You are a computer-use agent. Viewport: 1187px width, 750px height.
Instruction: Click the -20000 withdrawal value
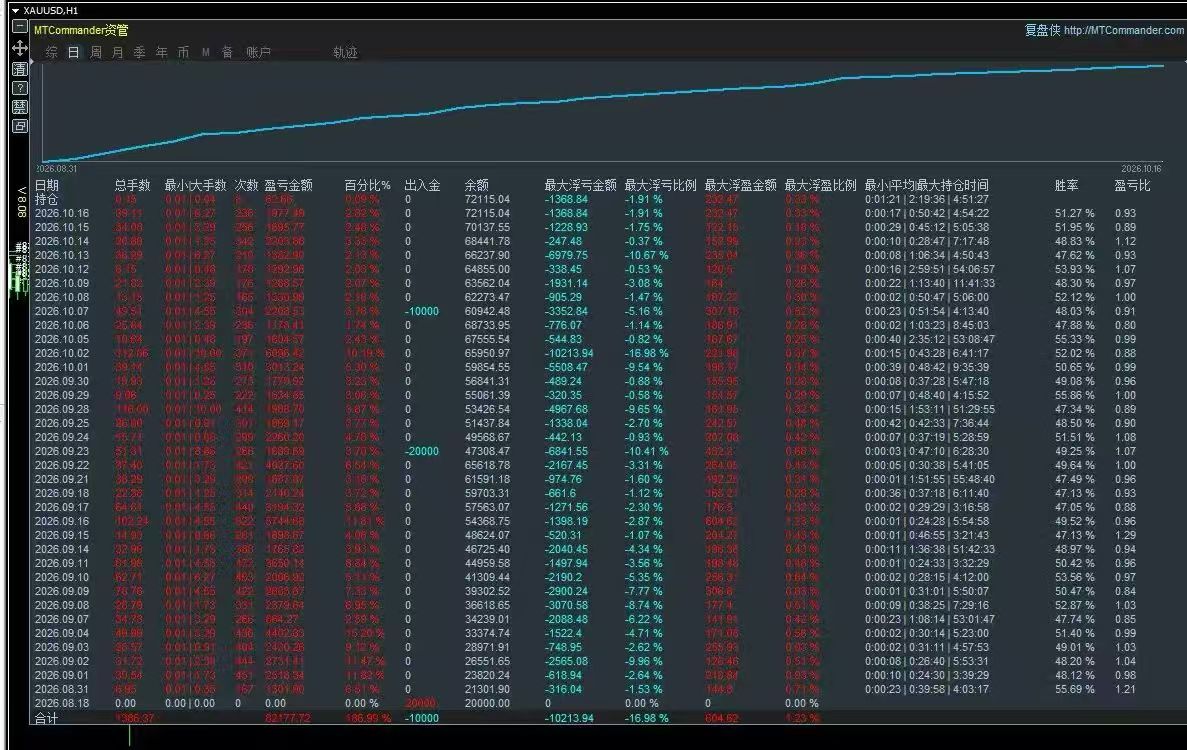coord(422,451)
